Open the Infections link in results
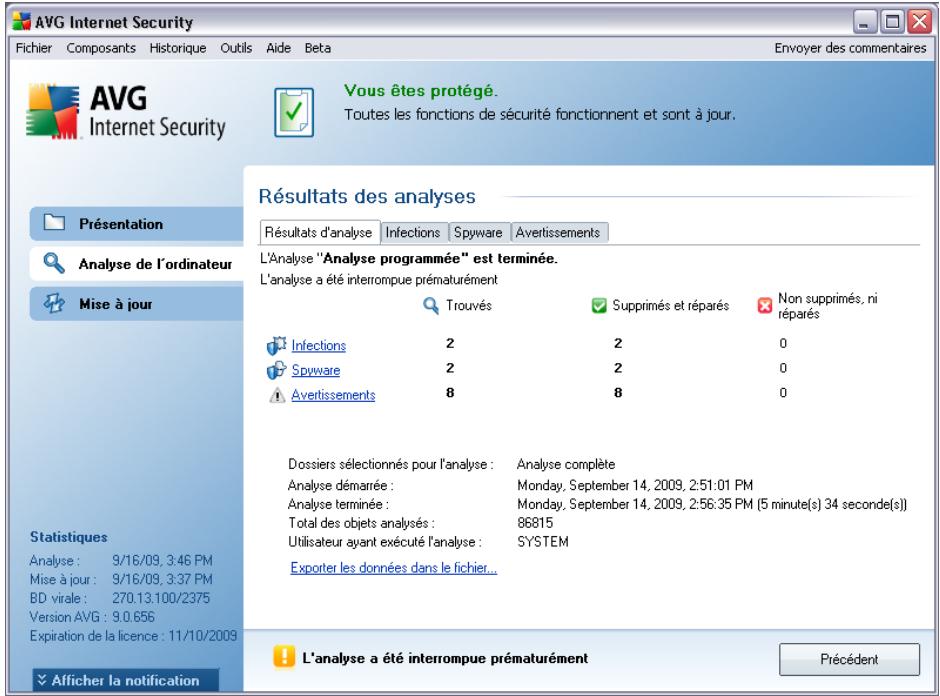940x696 pixels. click(318, 346)
